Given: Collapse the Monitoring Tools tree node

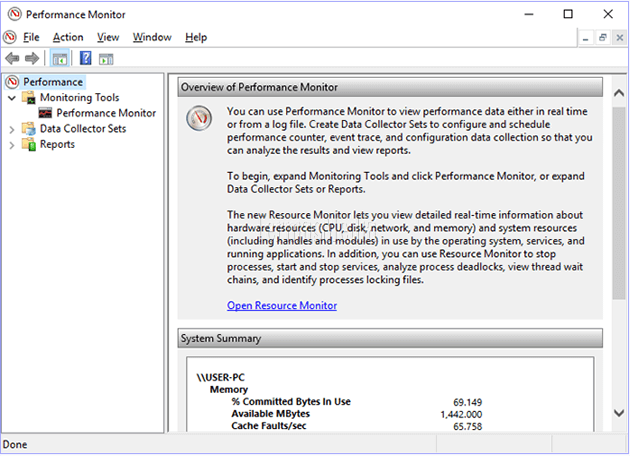Looking at the screenshot, I should tap(12, 98).
